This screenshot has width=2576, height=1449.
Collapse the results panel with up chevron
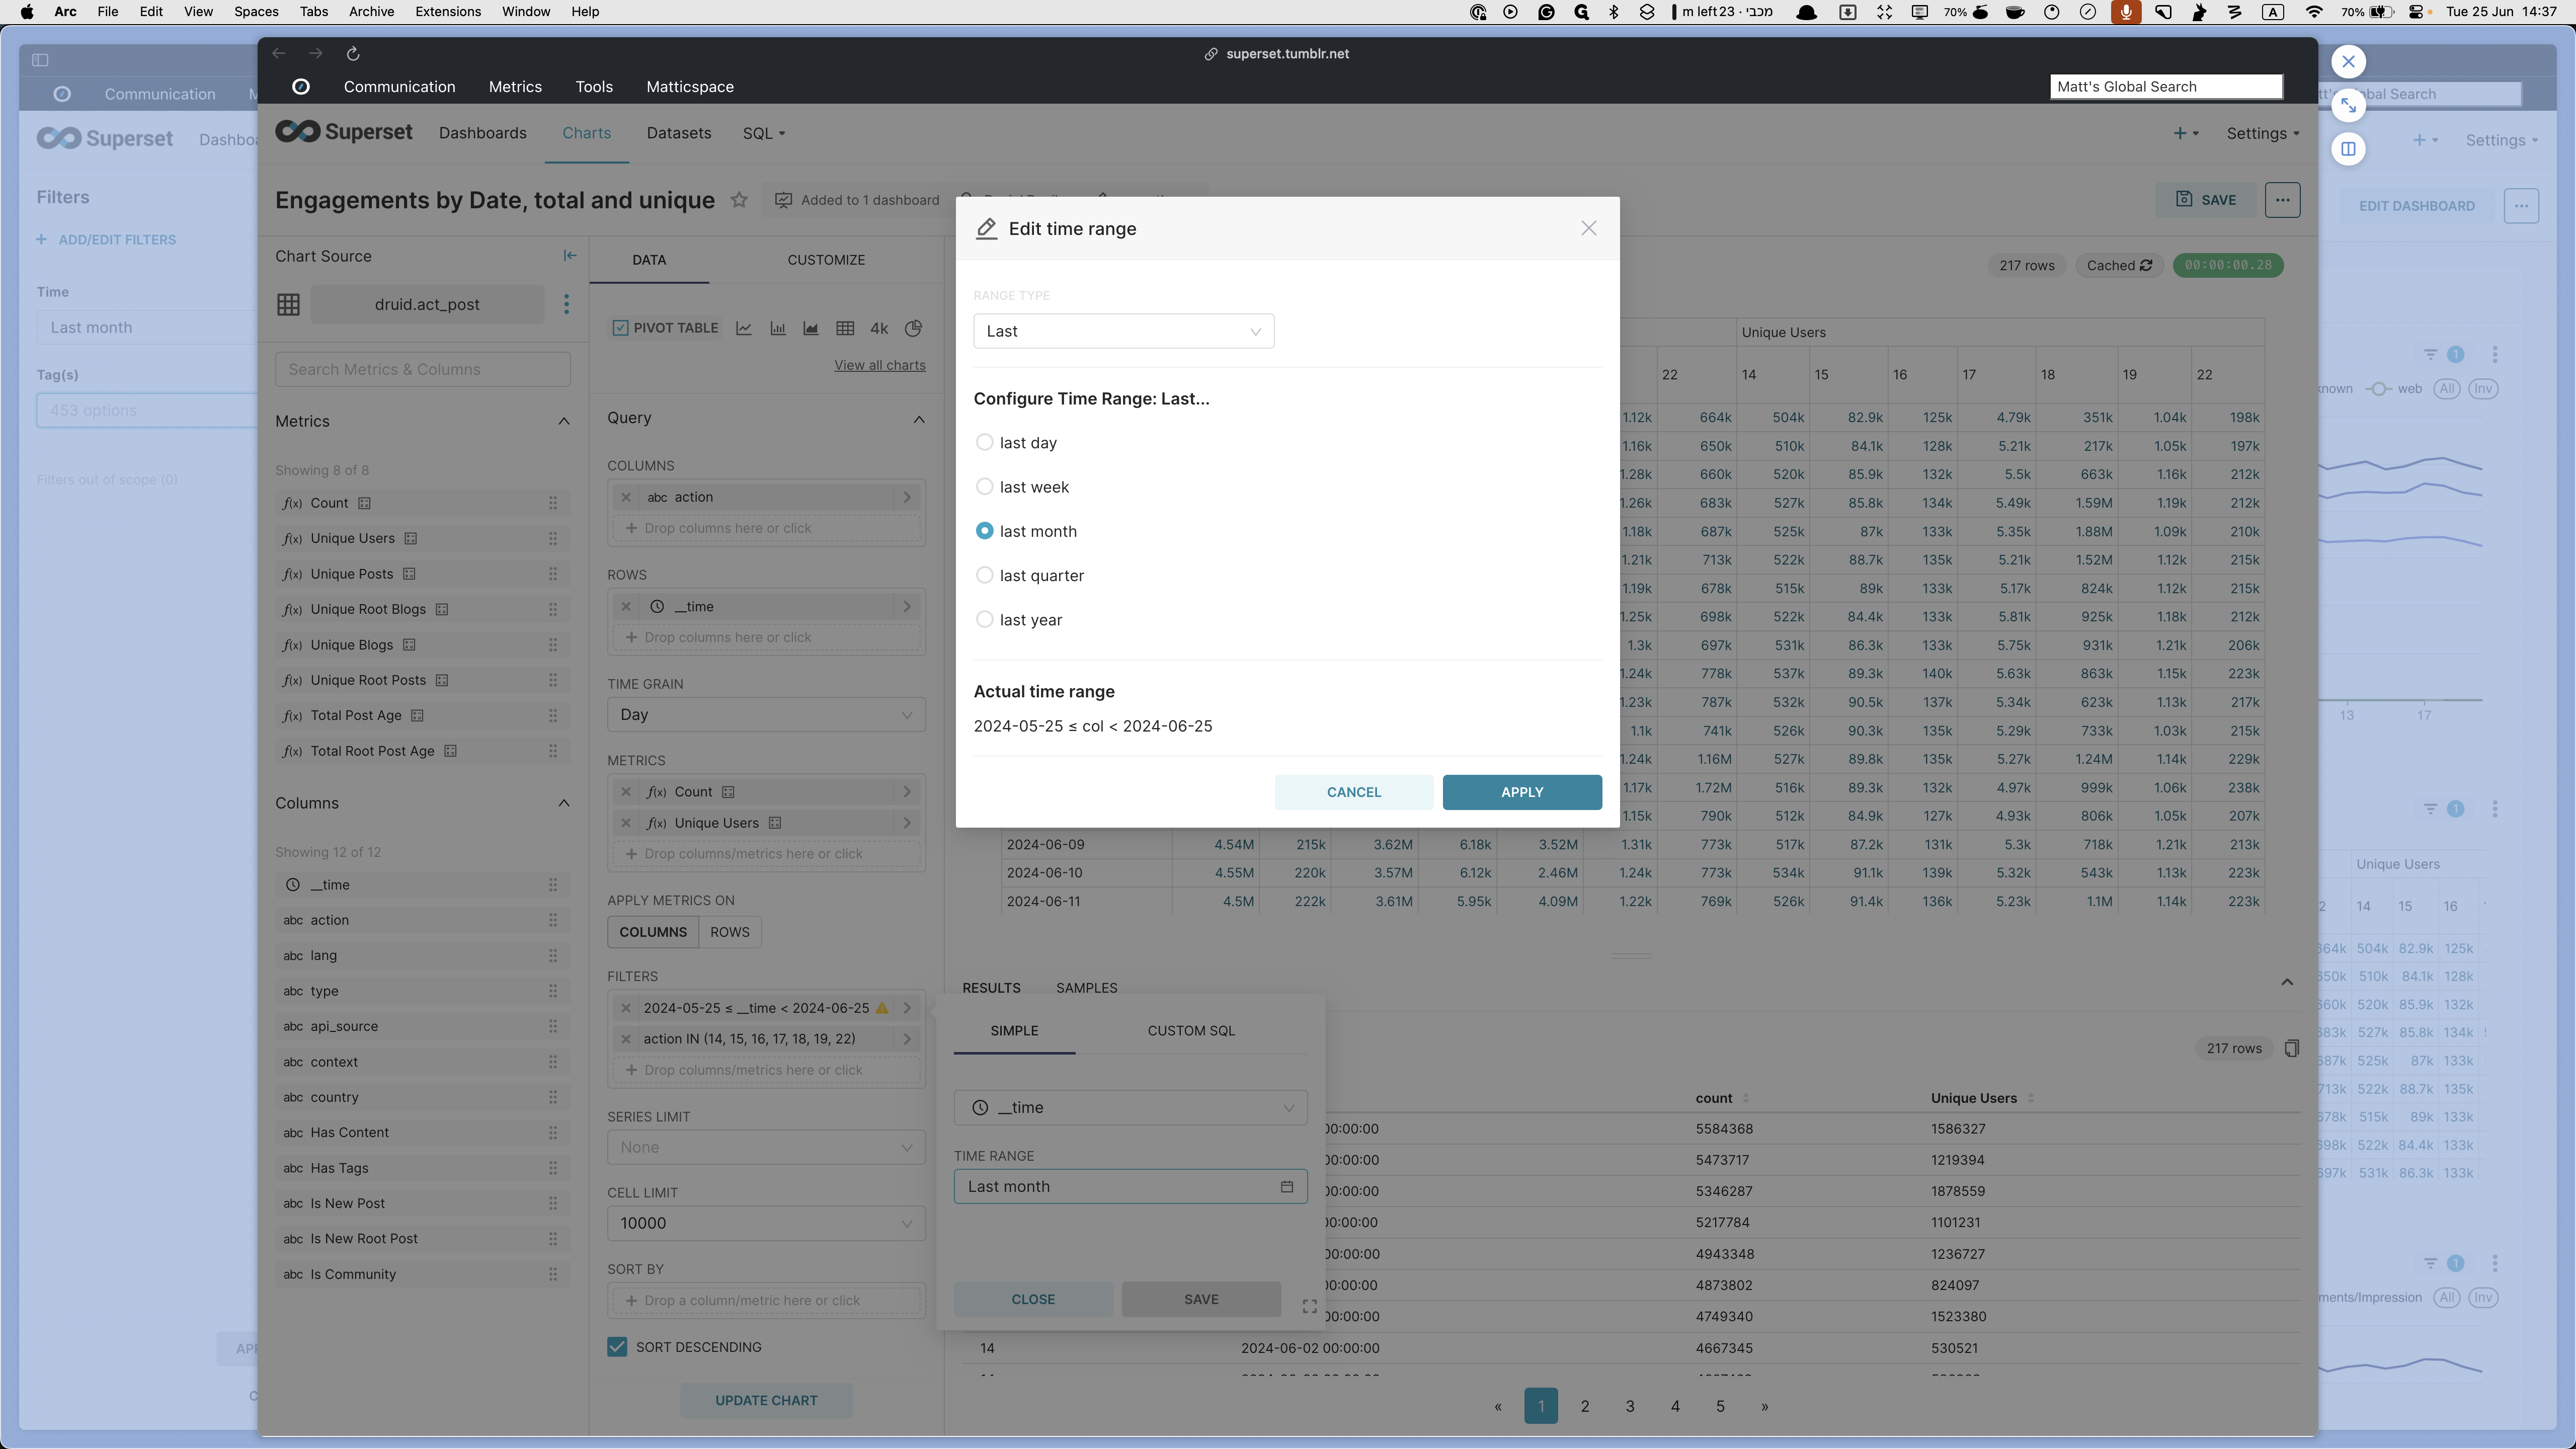tap(2286, 982)
